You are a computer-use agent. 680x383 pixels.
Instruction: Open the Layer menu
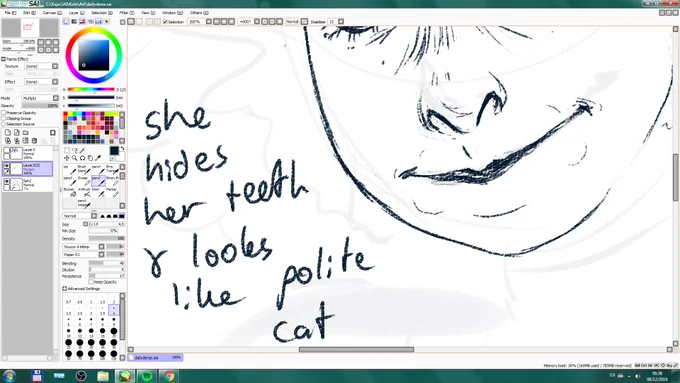click(x=77, y=13)
